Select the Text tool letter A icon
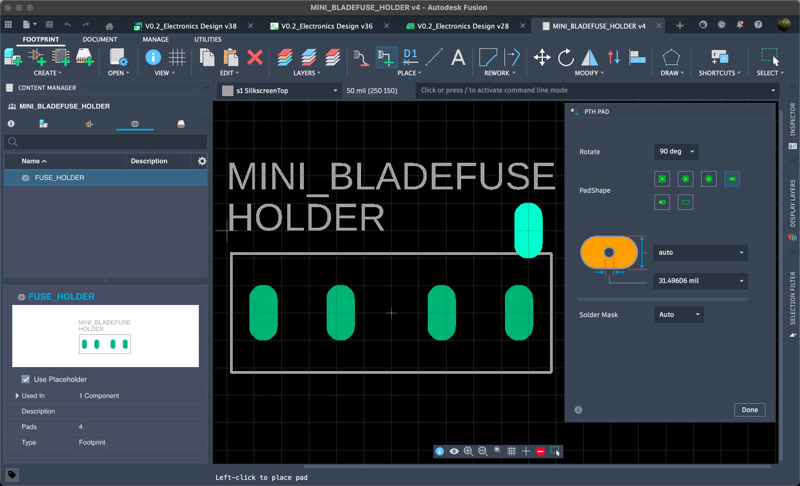Viewport: 800px width, 486px height. click(458, 57)
